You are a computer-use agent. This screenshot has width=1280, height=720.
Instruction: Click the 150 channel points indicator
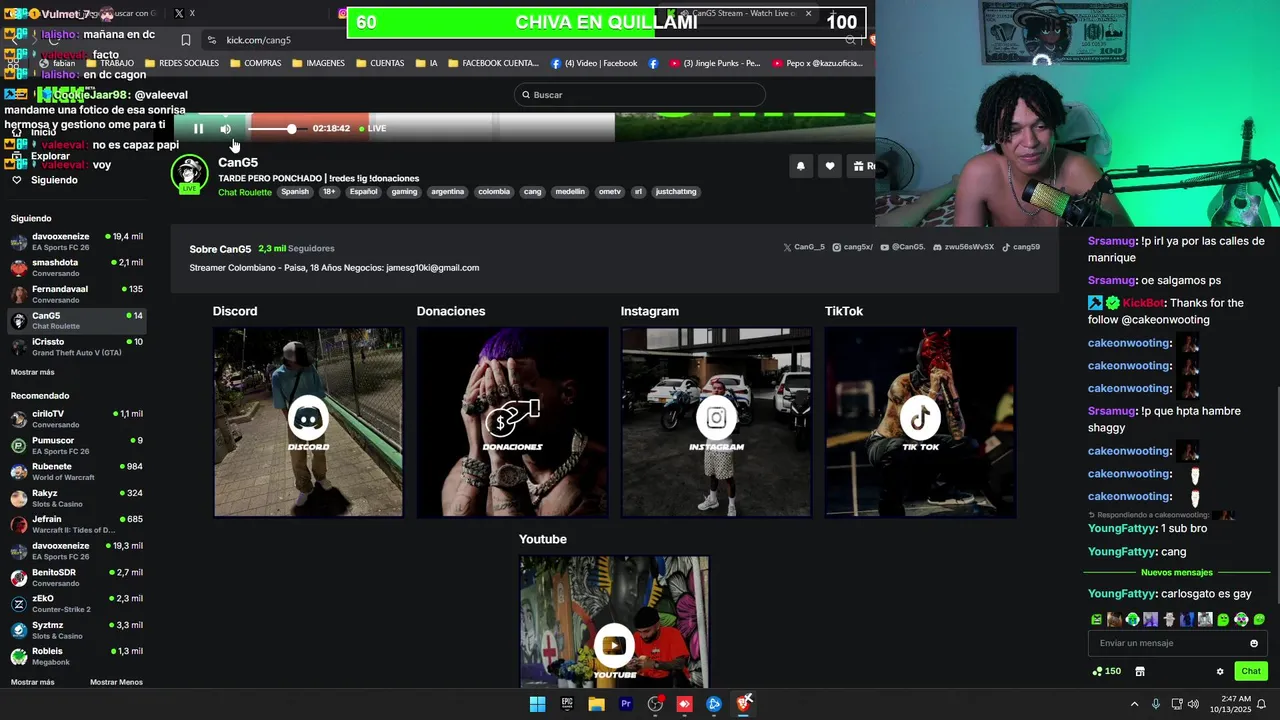[x=1106, y=671]
